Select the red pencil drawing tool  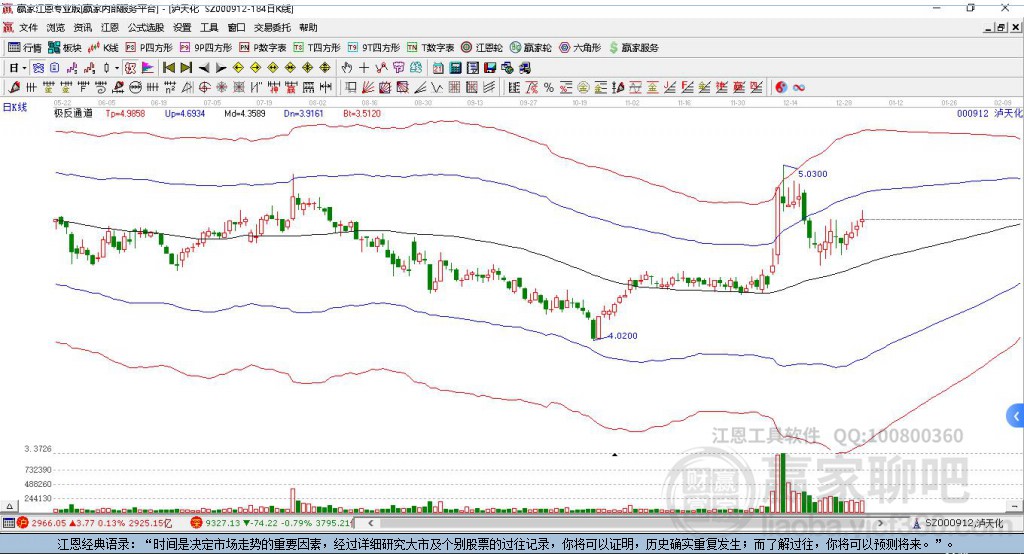coord(14,87)
